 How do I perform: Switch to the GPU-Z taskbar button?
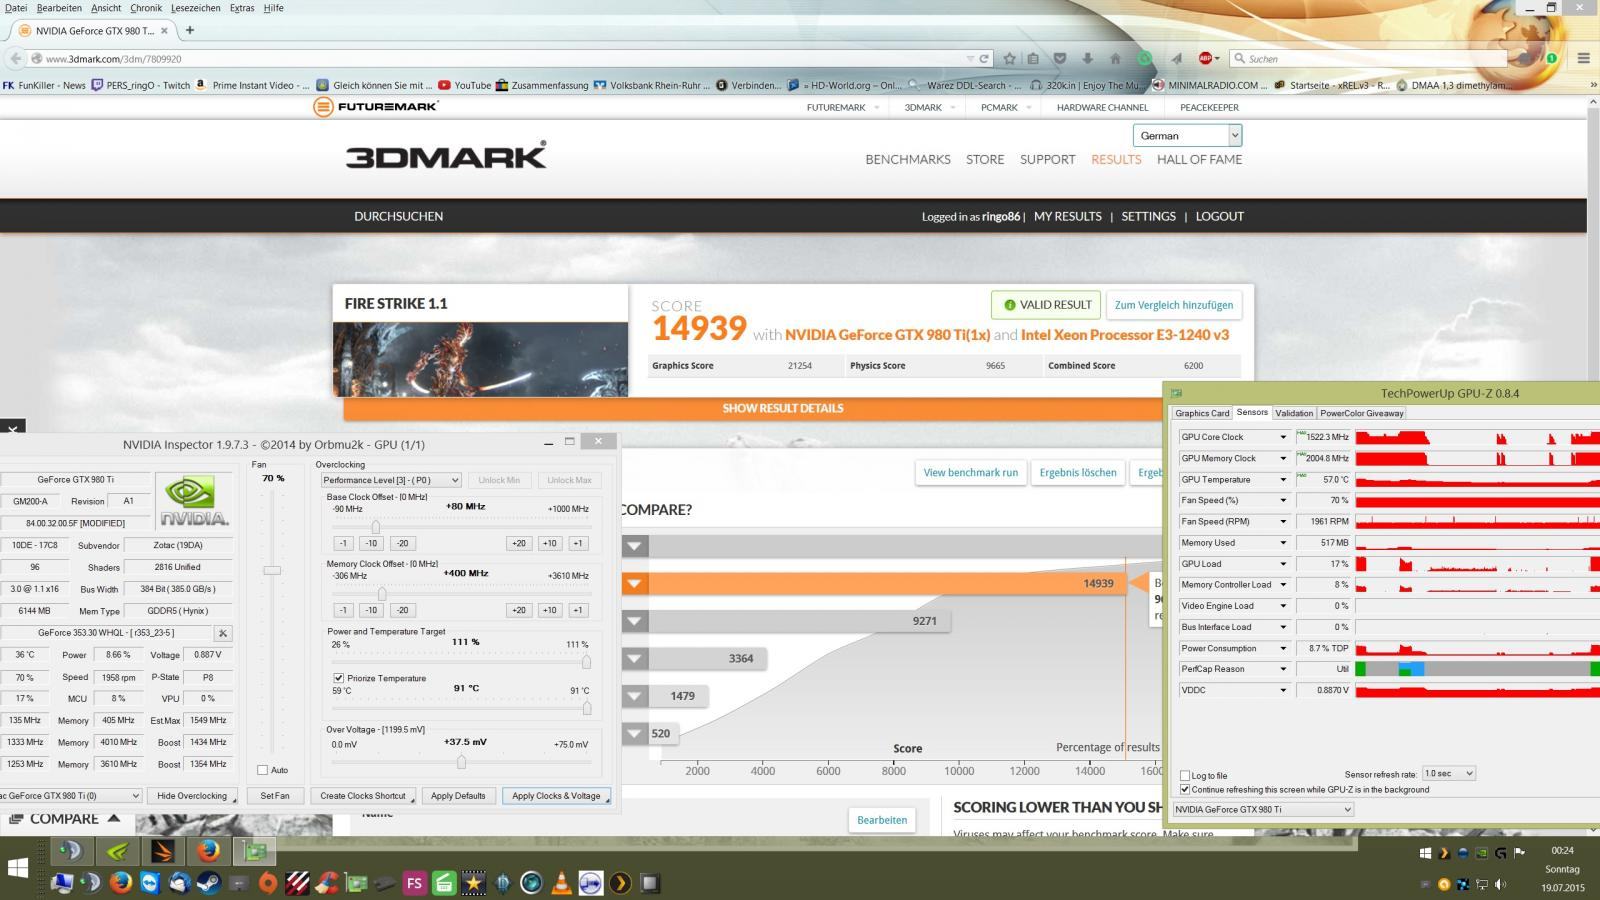[254, 851]
